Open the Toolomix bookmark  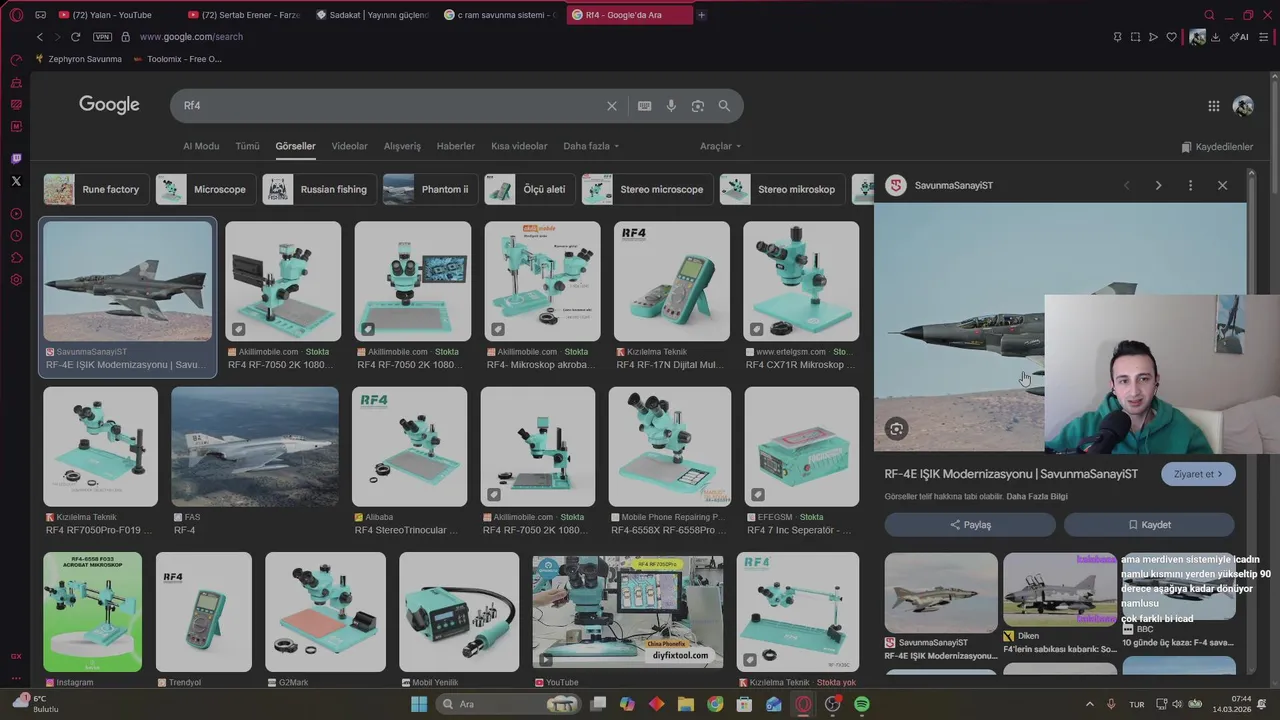[x=177, y=59]
